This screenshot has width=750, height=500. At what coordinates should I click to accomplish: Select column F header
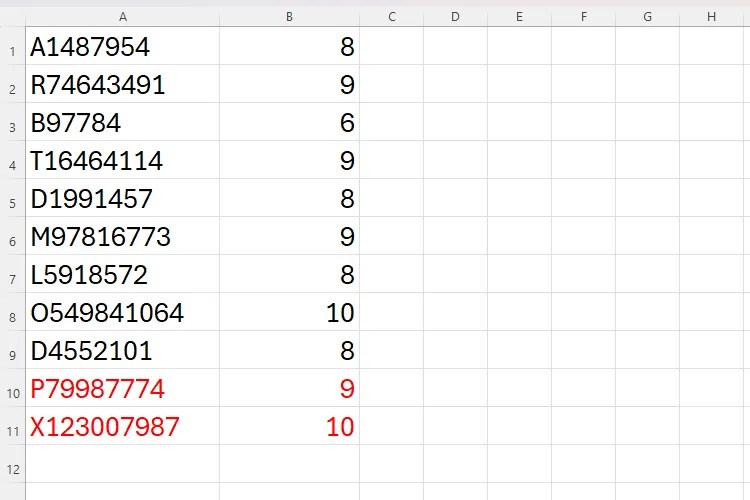584,17
